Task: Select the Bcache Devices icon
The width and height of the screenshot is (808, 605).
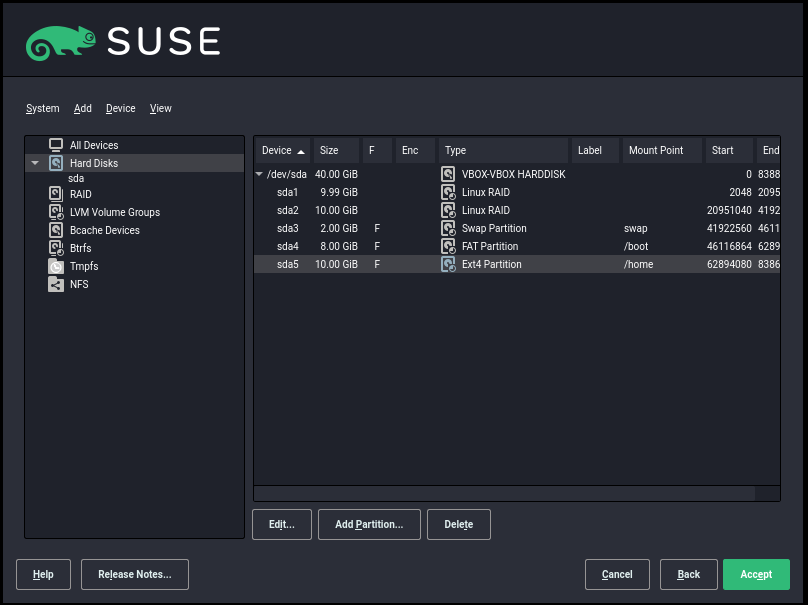Action: (56, 230)
